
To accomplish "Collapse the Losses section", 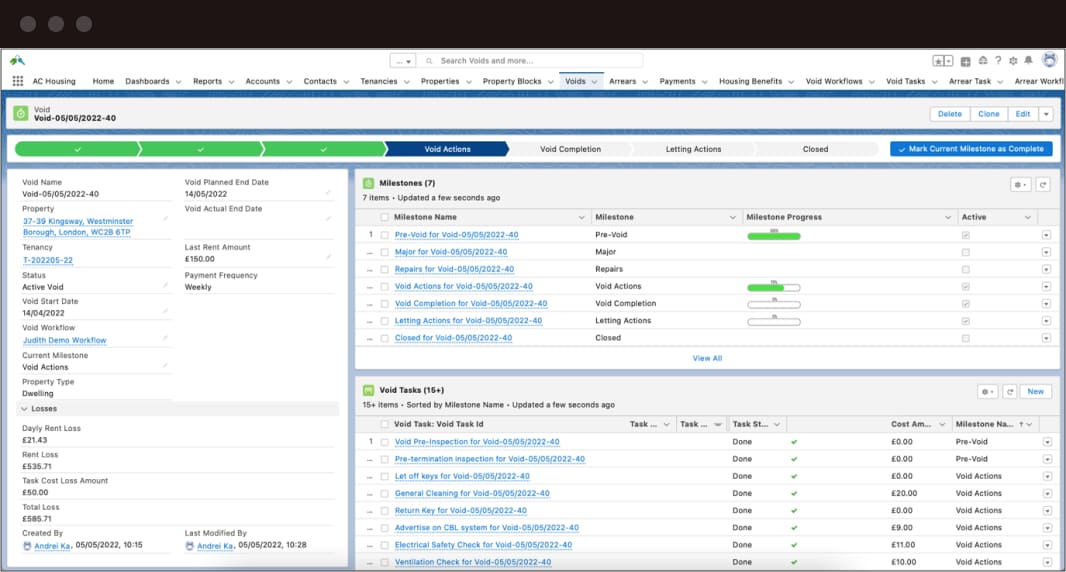I will click(x=24, y=409).
